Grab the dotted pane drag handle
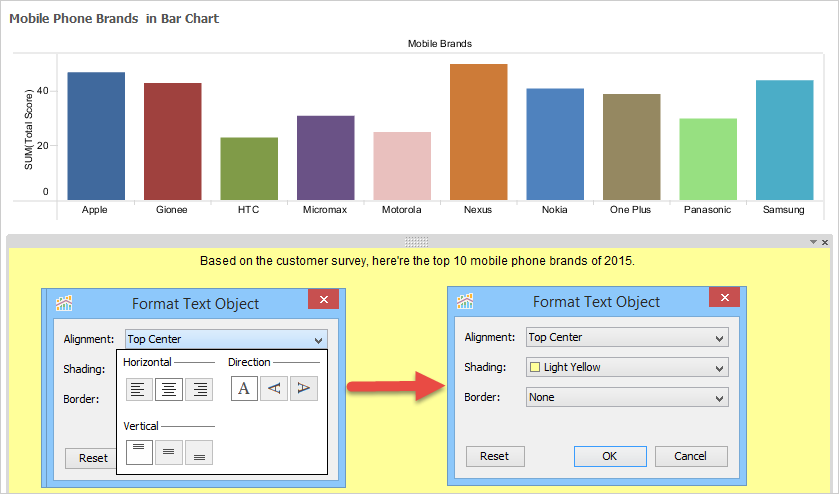 coord(416,242)
